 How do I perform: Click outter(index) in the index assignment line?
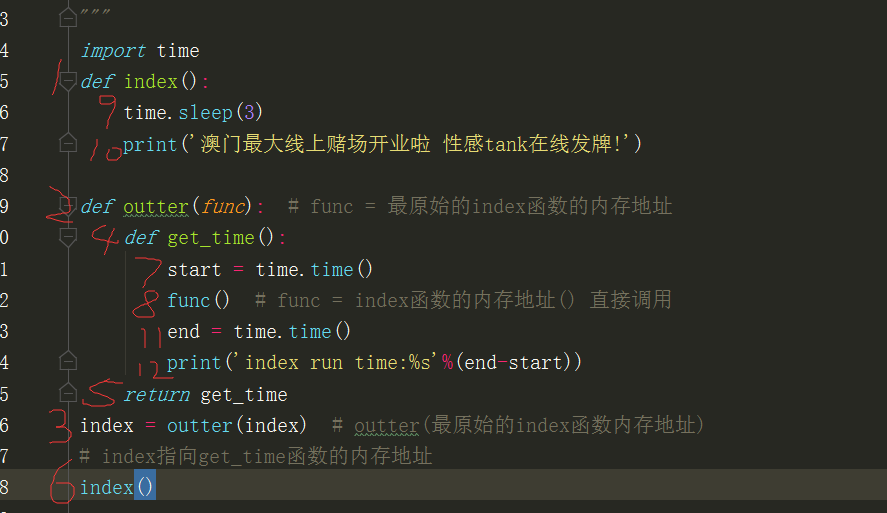(x=235, y=425)
